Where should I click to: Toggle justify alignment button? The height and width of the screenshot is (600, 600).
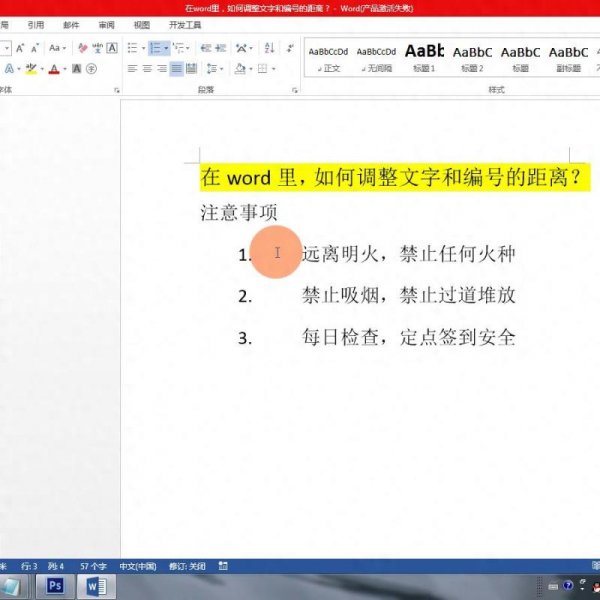click(x=177, y=69)
